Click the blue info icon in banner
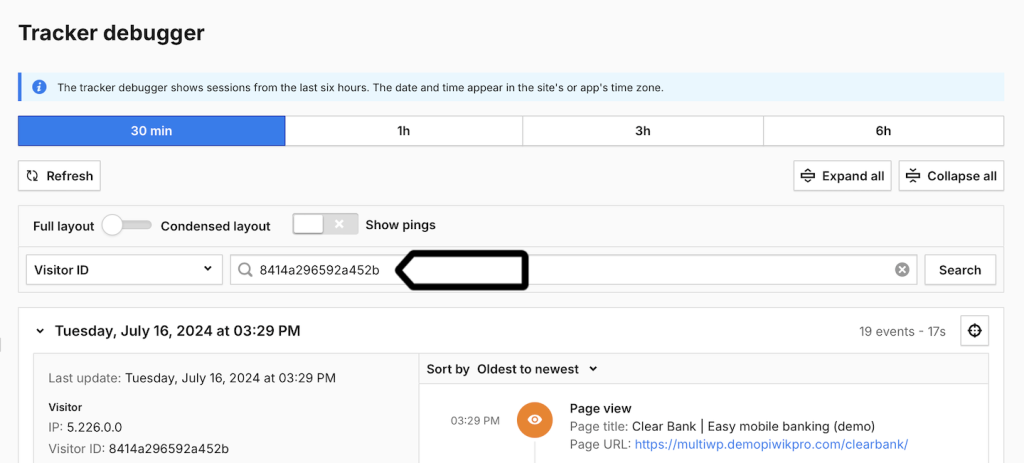The image size is (1024, 463). click(39, 87)
